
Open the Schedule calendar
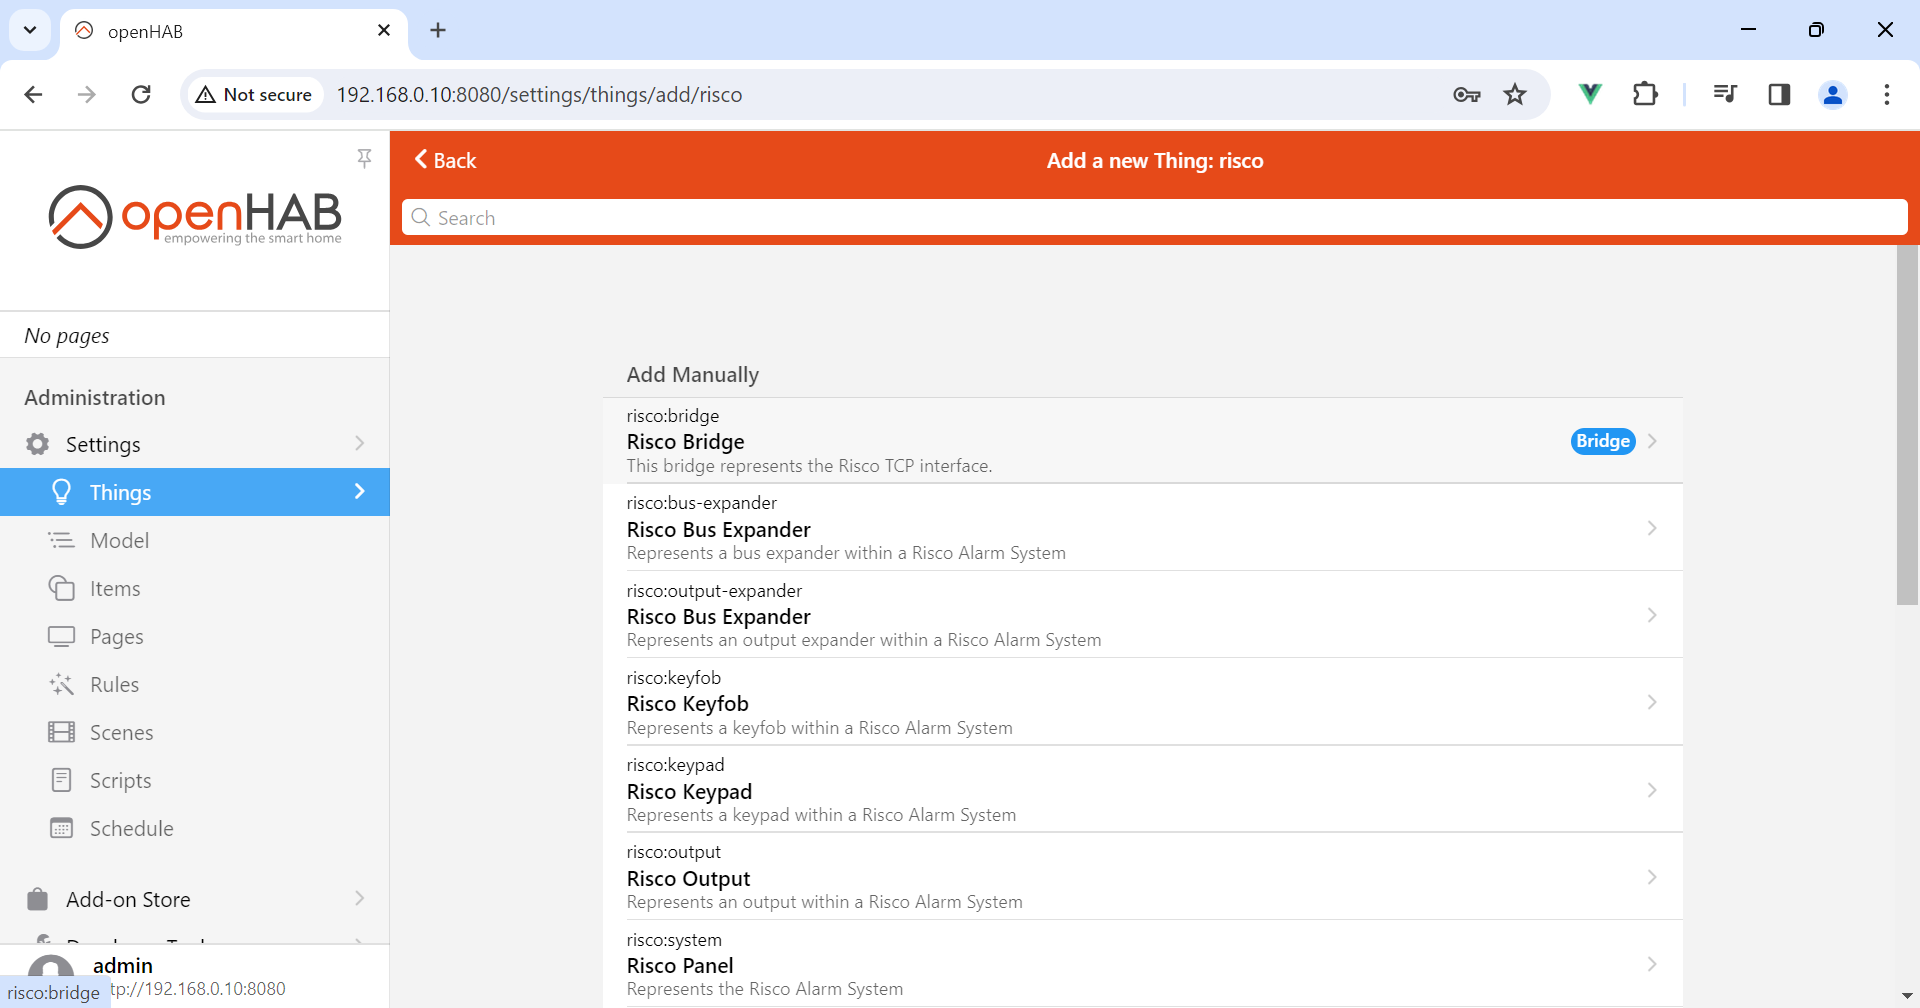pos(131,828)
